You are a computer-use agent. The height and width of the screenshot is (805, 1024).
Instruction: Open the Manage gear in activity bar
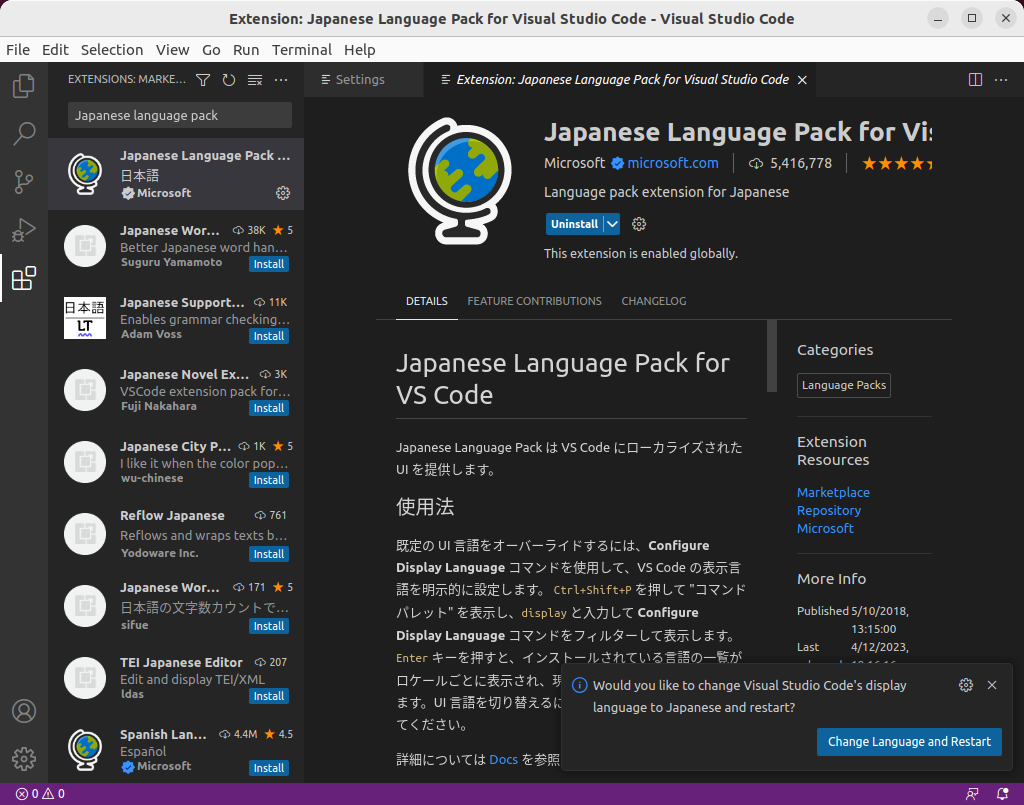pyautogui.click(x=24, y=759)
